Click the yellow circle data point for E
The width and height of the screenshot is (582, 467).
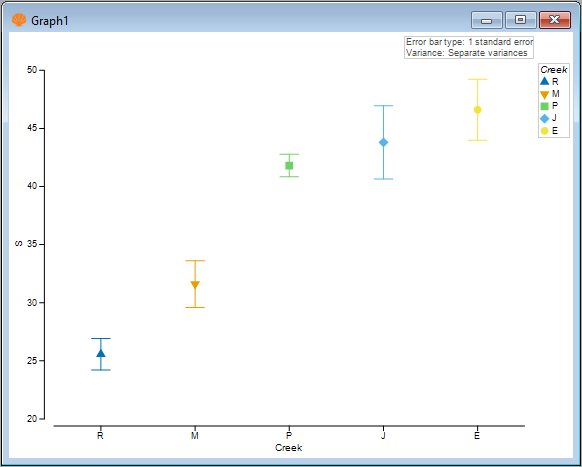coord(477,110)
